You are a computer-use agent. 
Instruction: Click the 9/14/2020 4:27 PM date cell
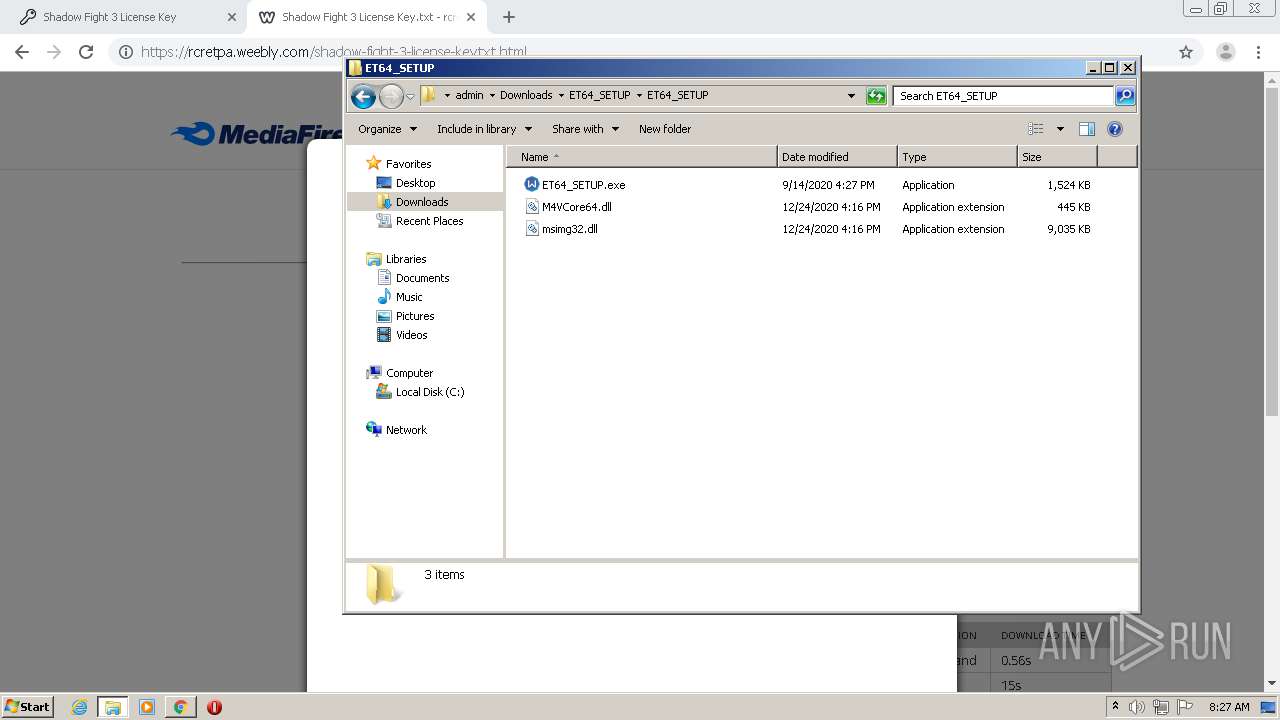tap(828, 185)
